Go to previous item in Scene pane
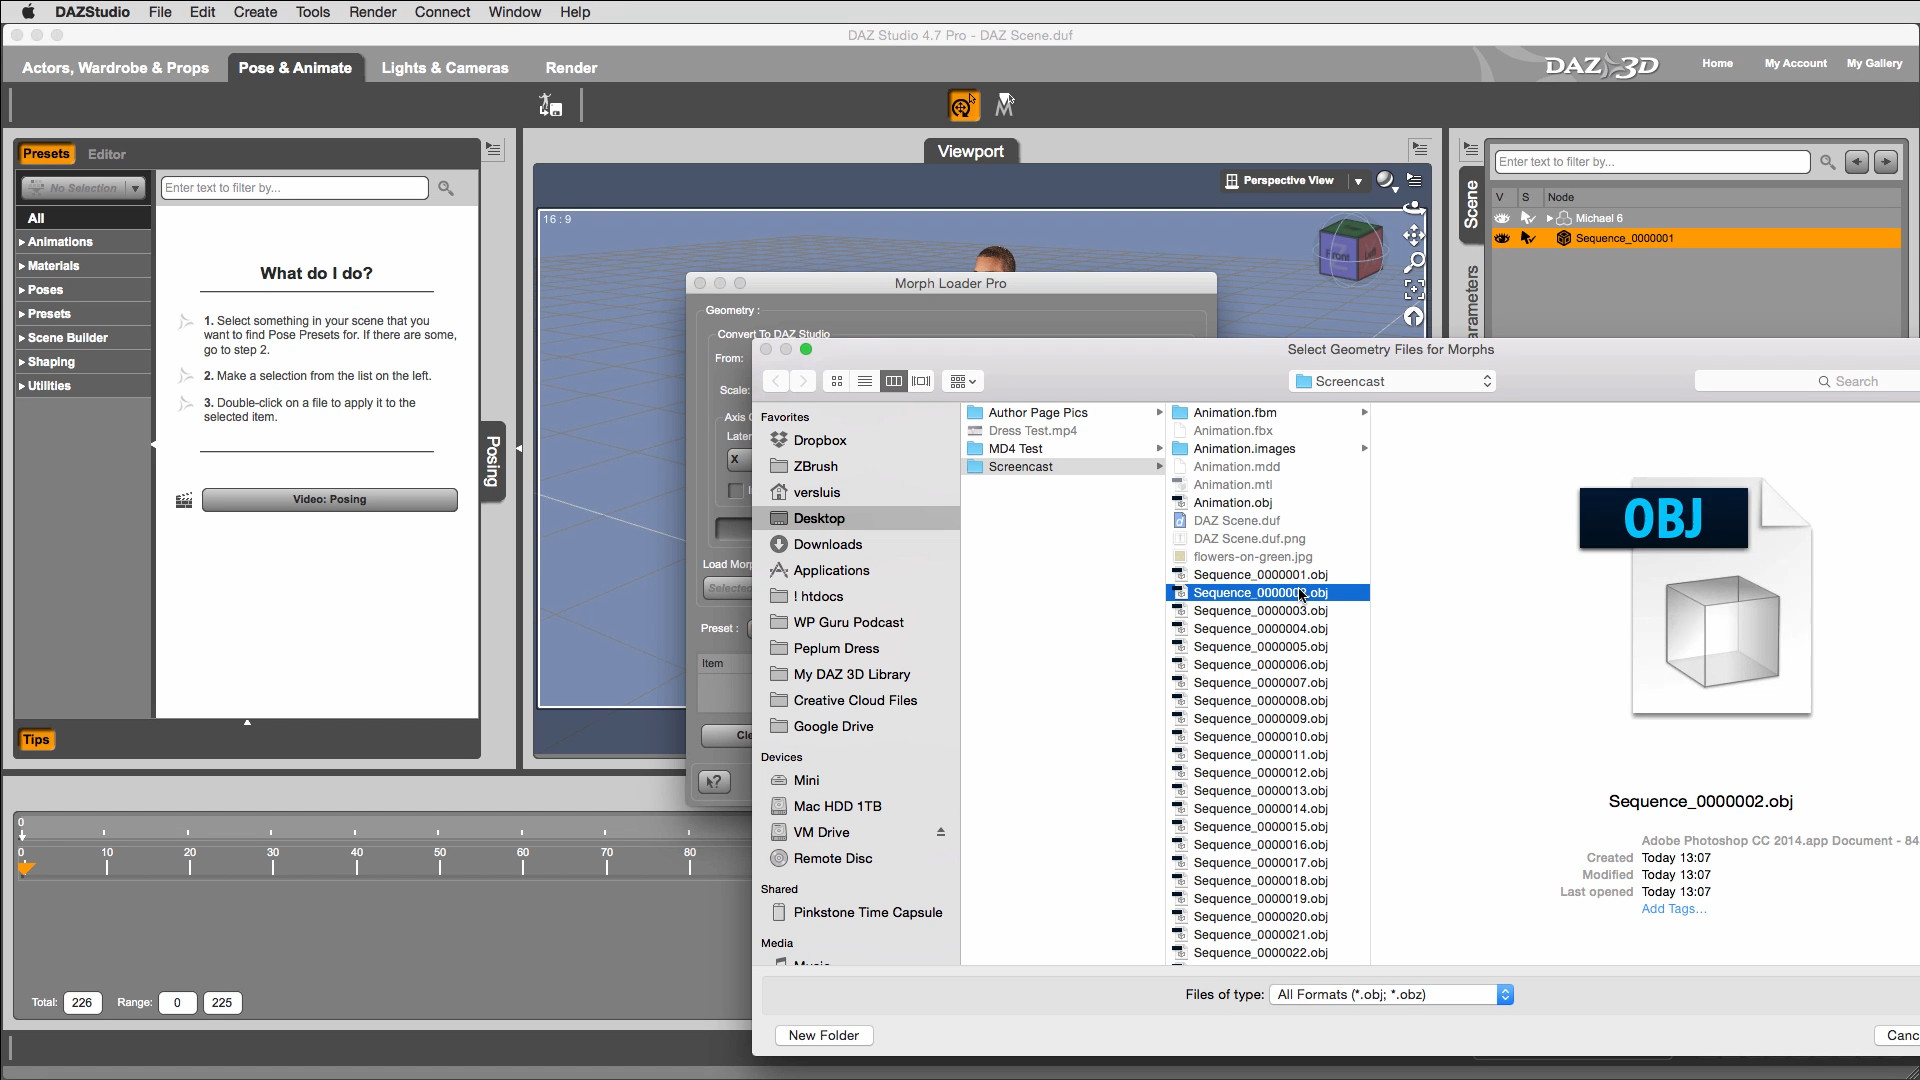The image size is (1920, 1080). click(x=1857, y=162)
